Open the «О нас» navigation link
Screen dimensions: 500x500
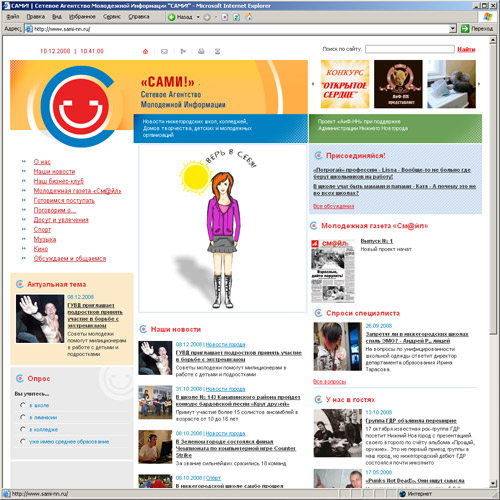click(x=42, y=162)
